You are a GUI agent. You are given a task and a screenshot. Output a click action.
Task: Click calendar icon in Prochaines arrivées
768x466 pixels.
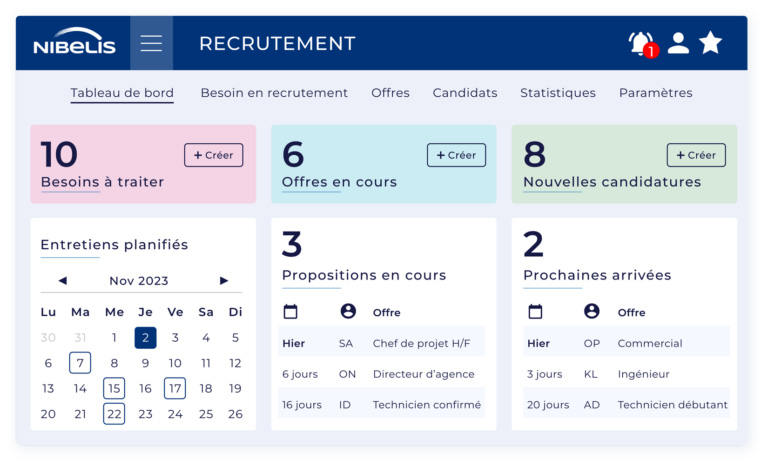pyautogui.click(x=535, y=311)
